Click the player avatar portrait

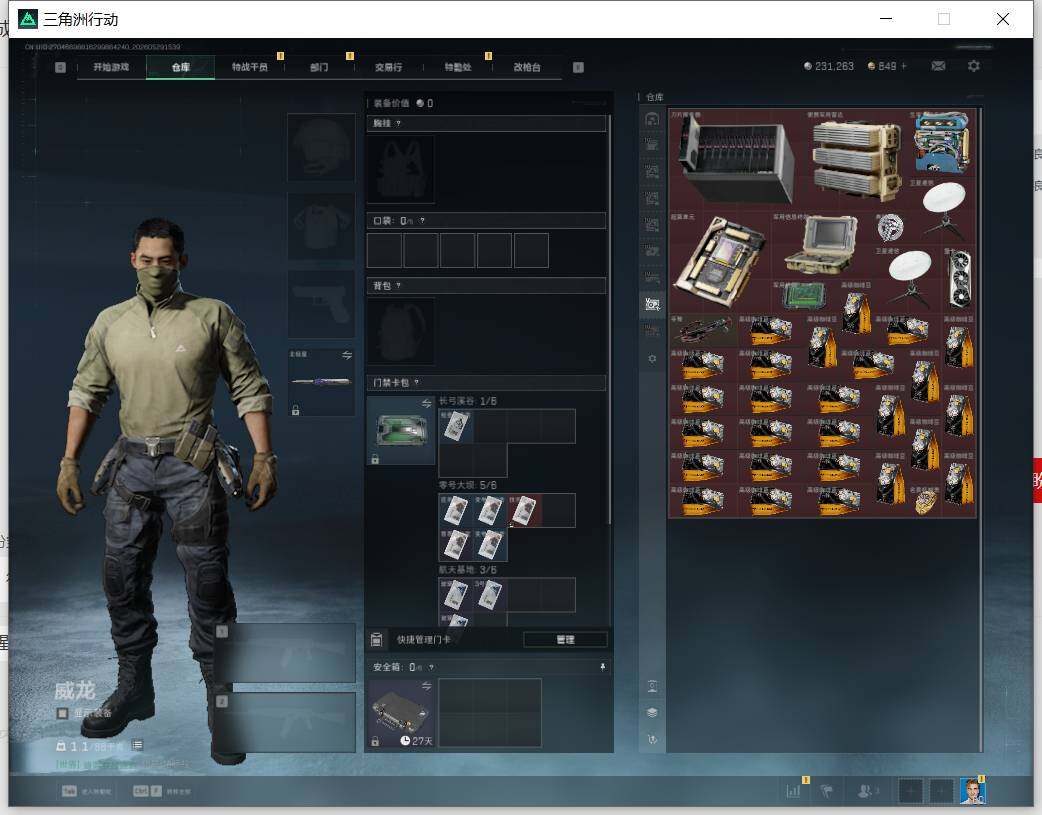point(972,791)
